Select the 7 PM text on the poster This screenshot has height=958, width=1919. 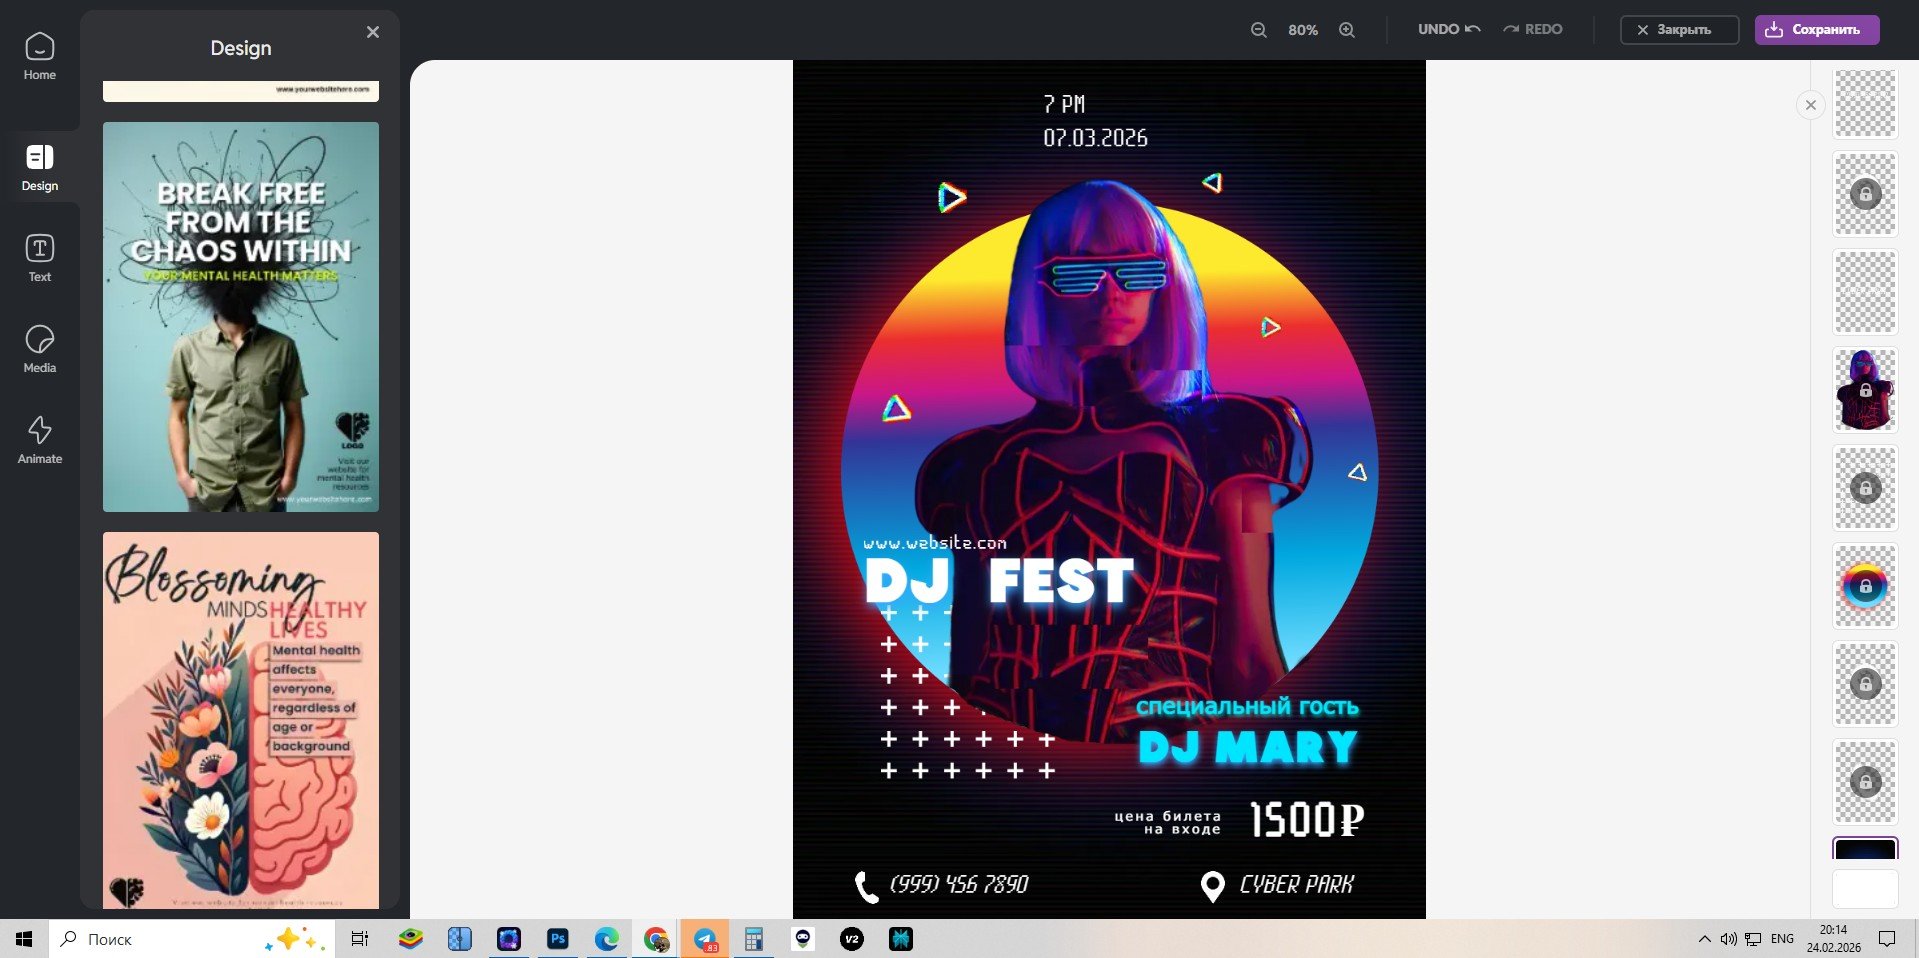tap(1064, 104)
